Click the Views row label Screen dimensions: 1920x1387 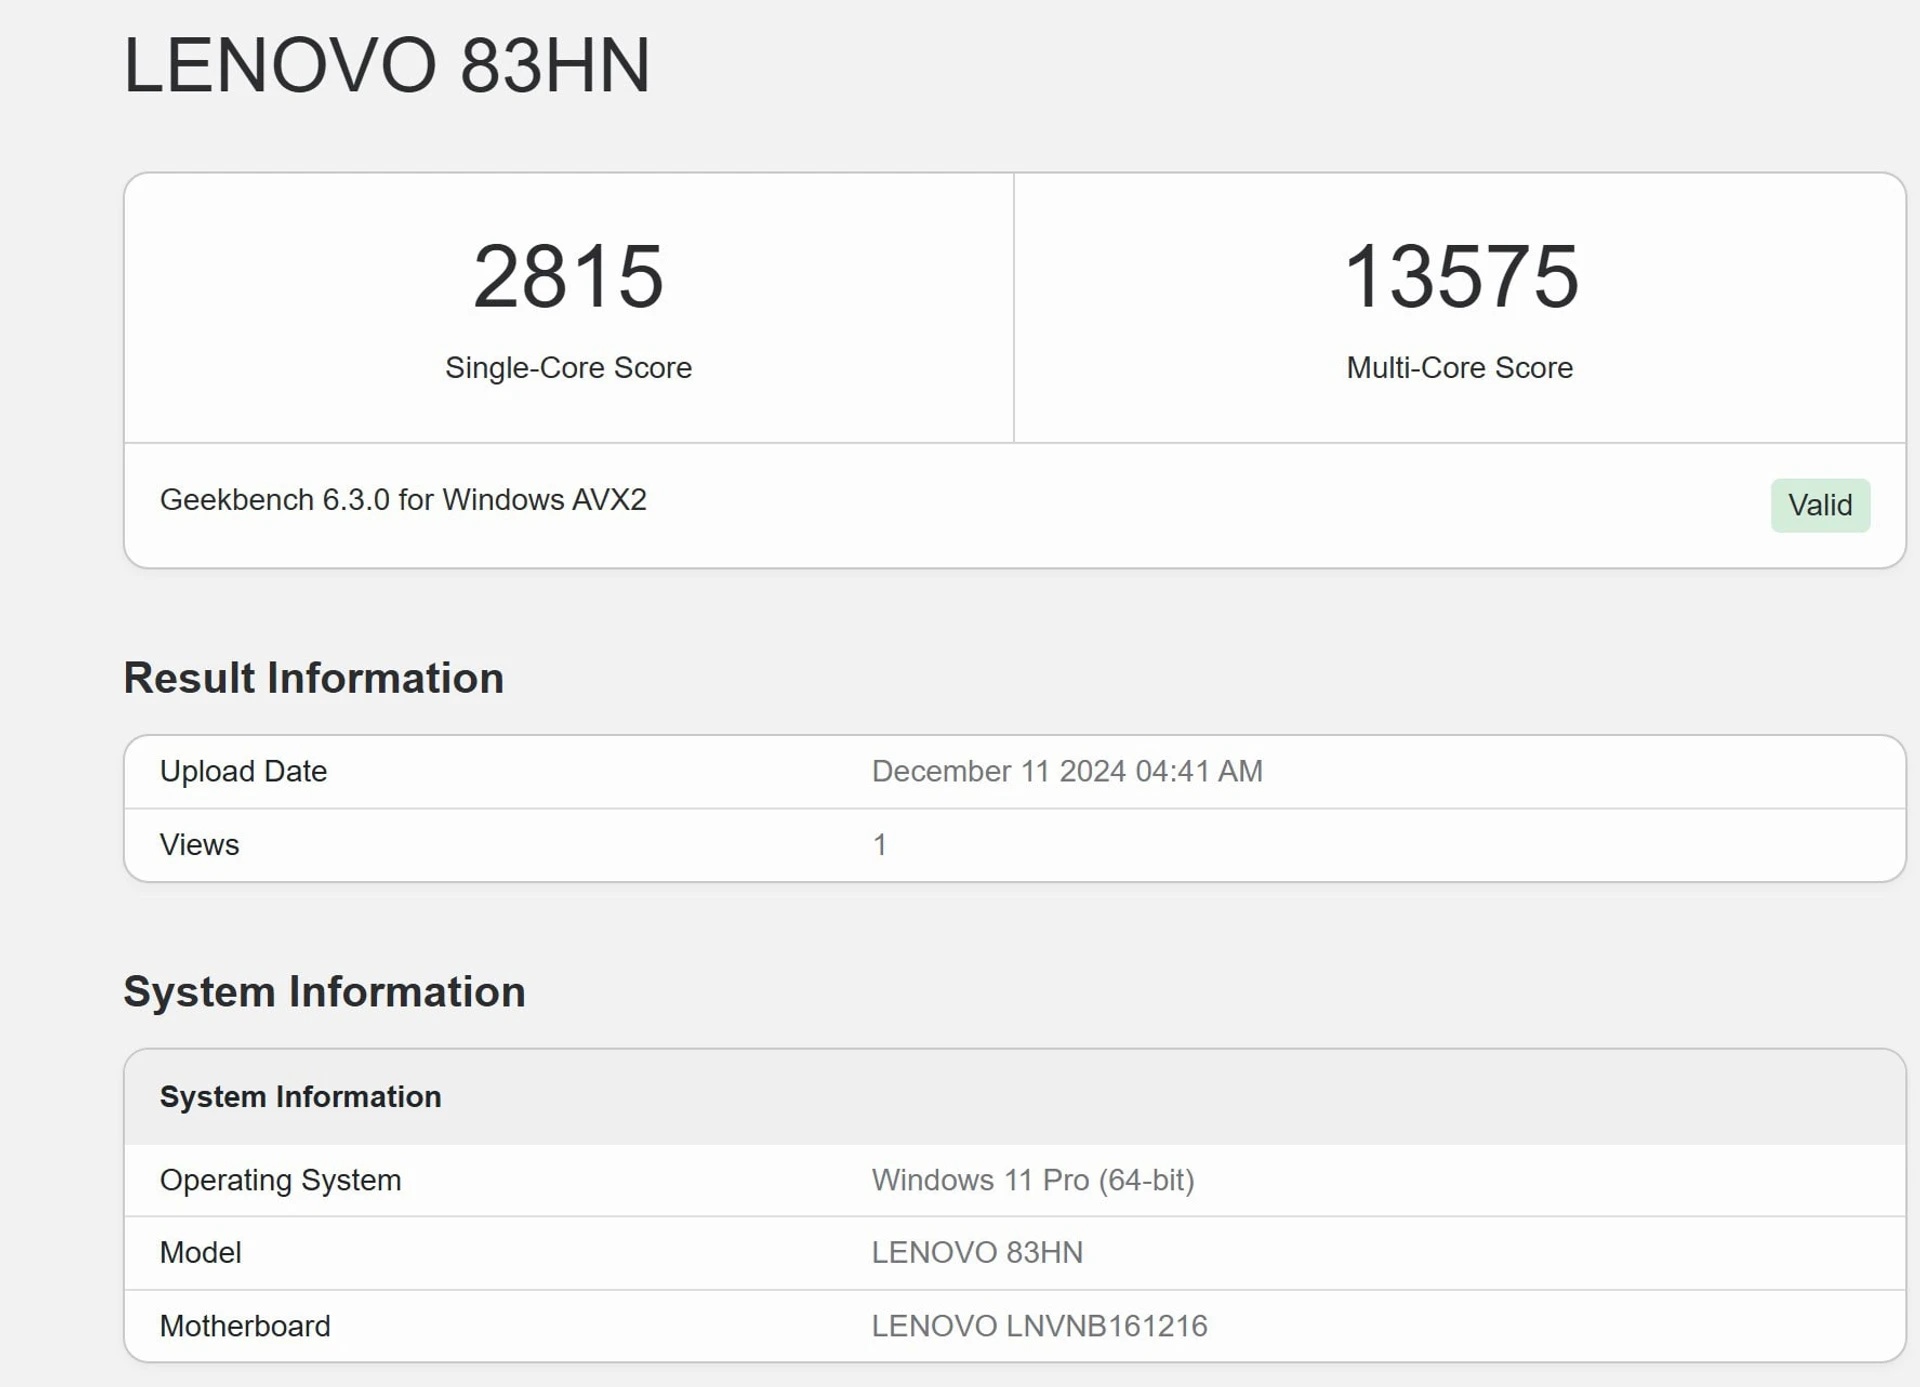pyautogui.click(x=199, y=845)
